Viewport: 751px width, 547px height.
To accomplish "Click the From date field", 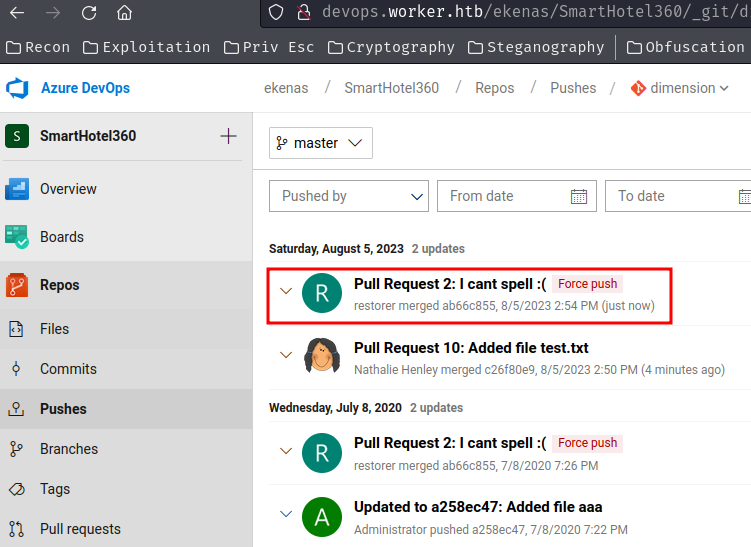I will pos(517,196).
